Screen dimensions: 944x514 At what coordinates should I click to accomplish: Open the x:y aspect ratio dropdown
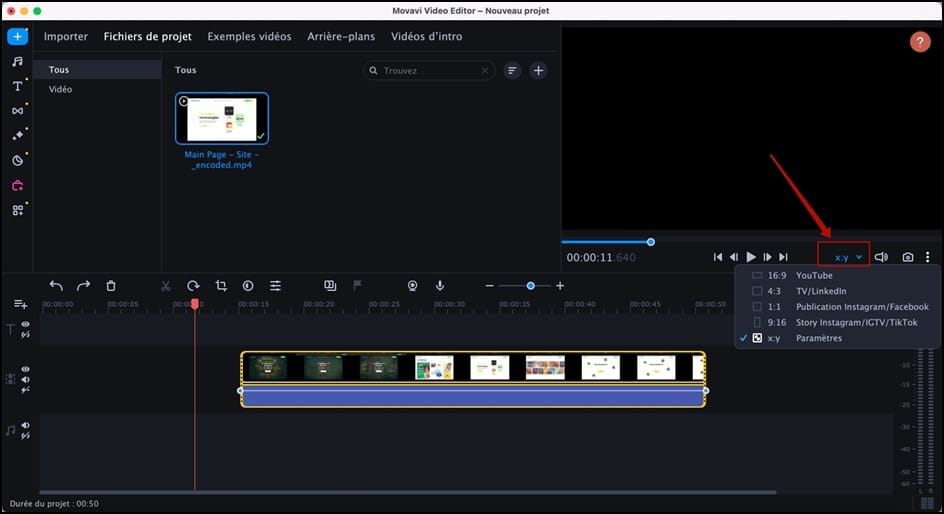(846, 257)
